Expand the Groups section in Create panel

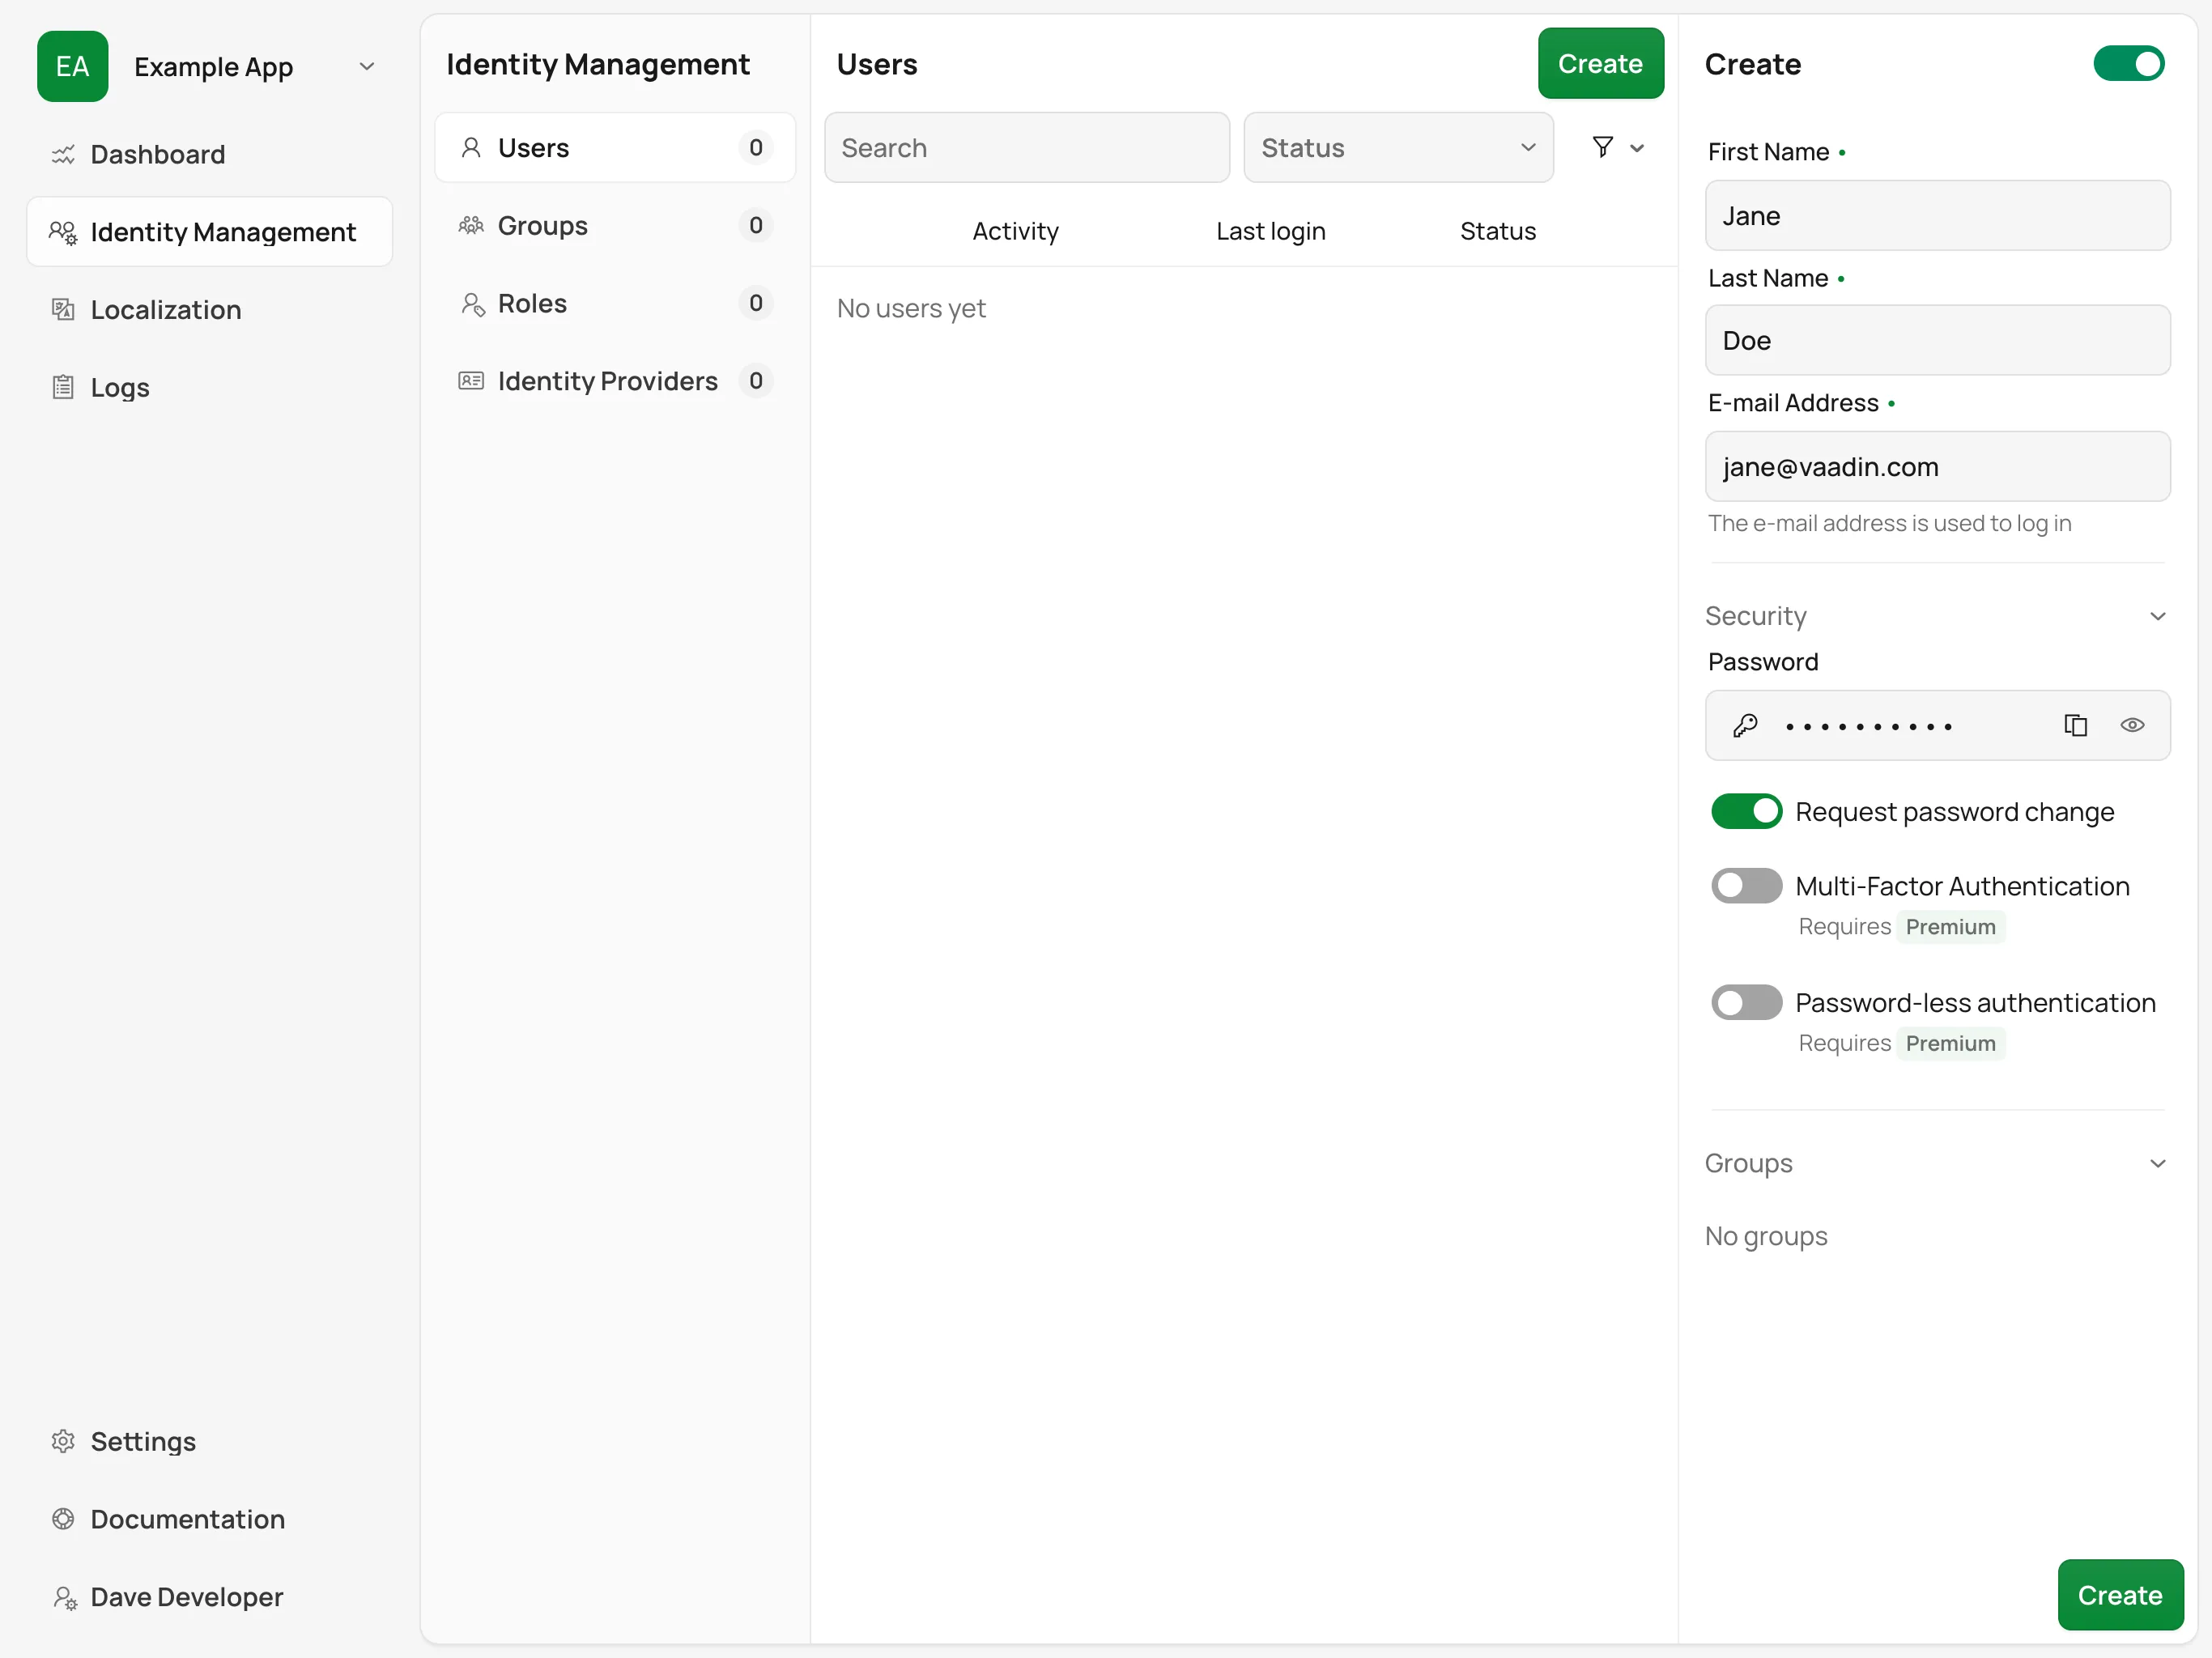tap(2157, 1163)
